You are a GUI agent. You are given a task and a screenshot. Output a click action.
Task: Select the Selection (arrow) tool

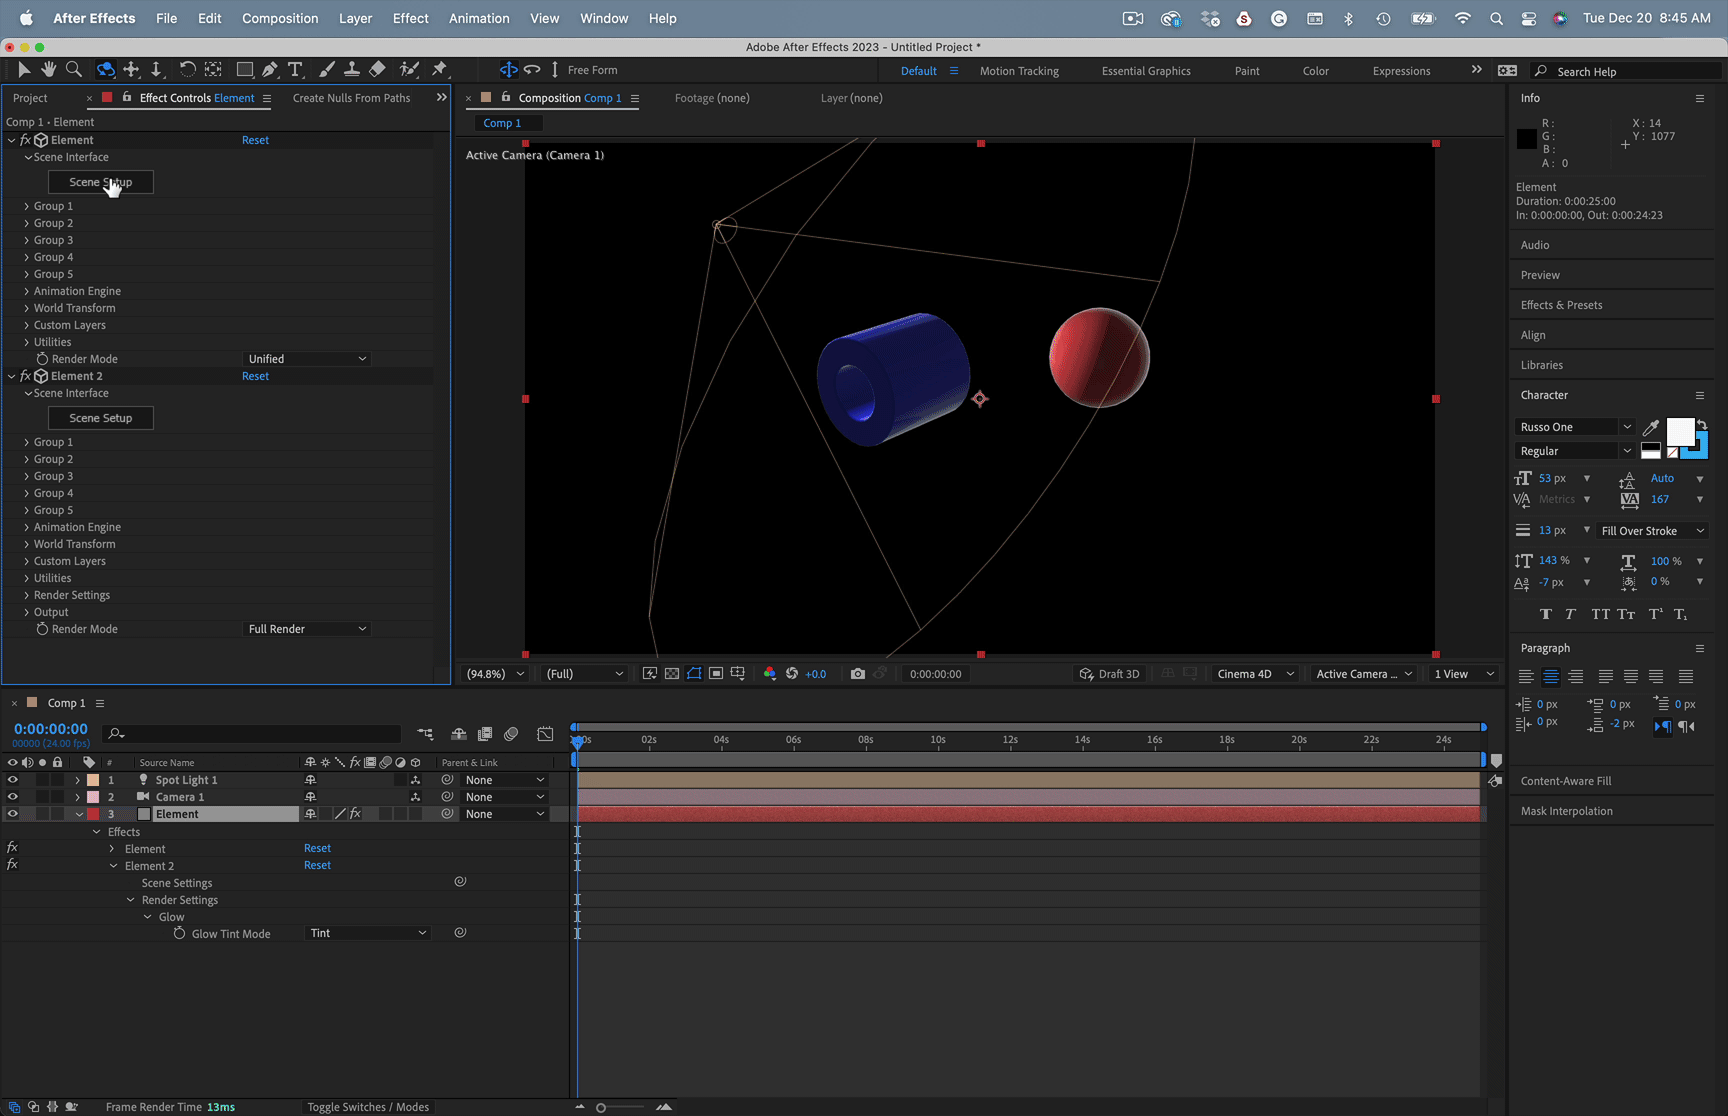click(x=24, y=69)
